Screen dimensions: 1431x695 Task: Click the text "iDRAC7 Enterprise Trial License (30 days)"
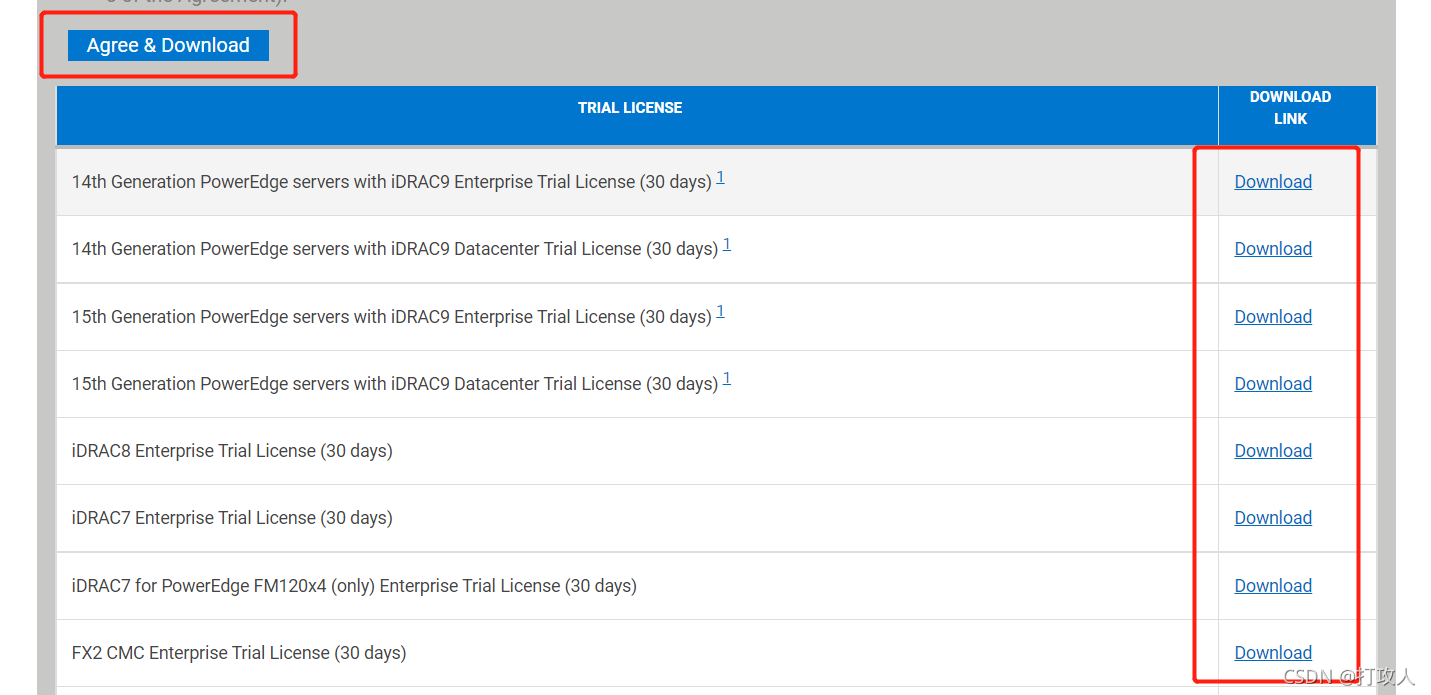tap(232, 518)
